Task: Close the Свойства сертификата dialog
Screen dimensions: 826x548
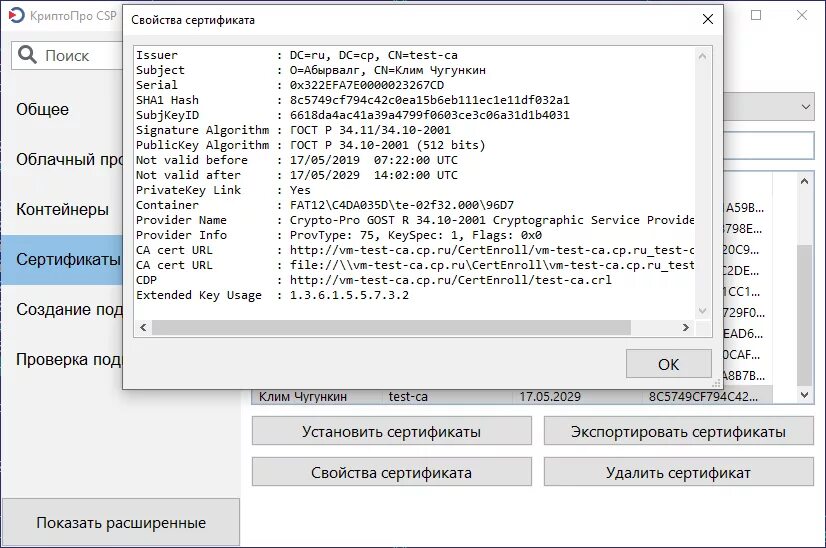Action: click(x=707, y=19)
